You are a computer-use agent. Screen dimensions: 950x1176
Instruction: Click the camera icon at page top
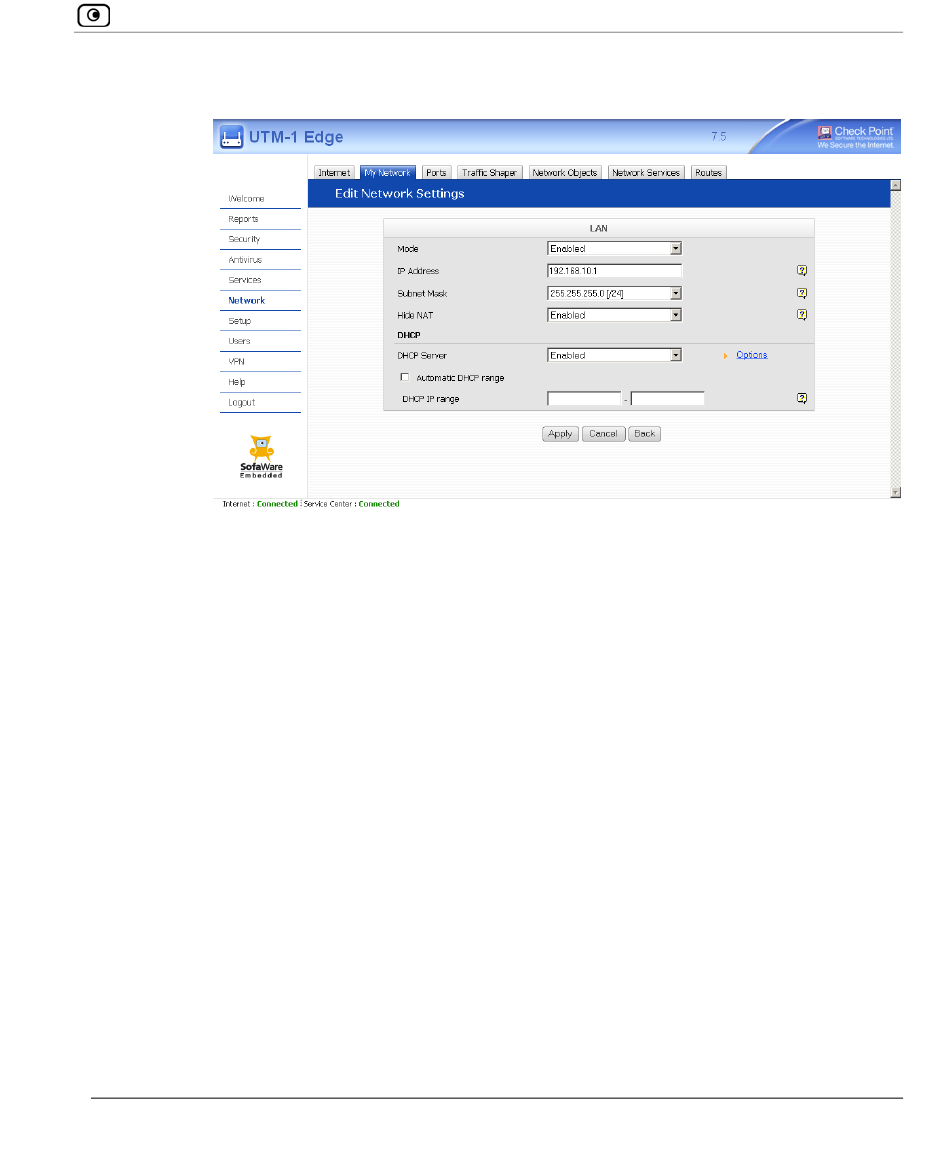pyautogui.click(x=94, y=15)
